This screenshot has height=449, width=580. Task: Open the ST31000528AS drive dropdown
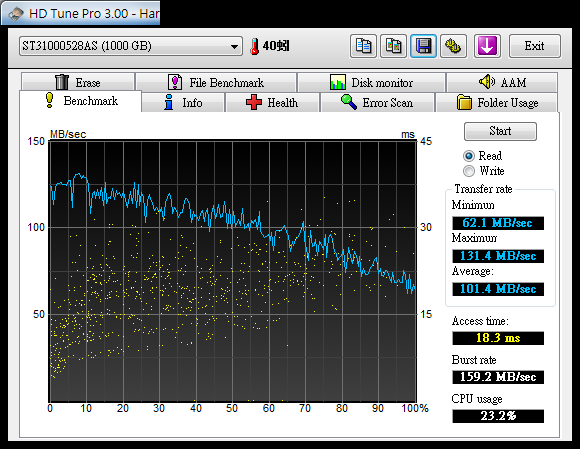coord(131,46)
